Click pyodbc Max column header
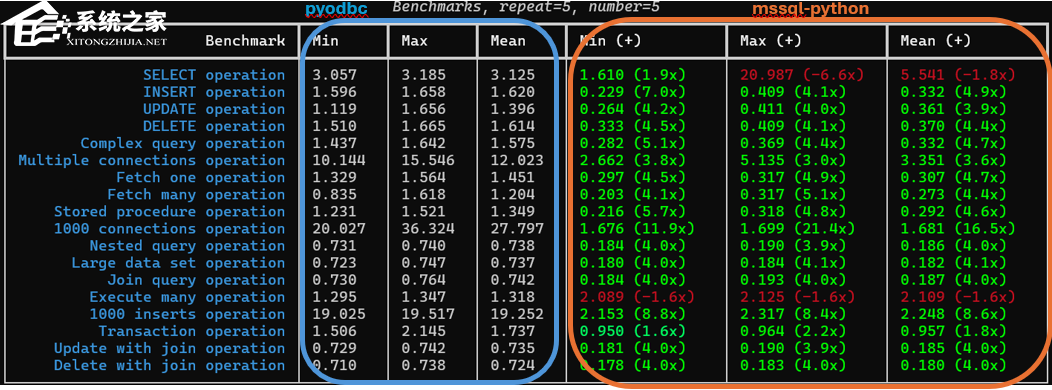 click(415, 41)
